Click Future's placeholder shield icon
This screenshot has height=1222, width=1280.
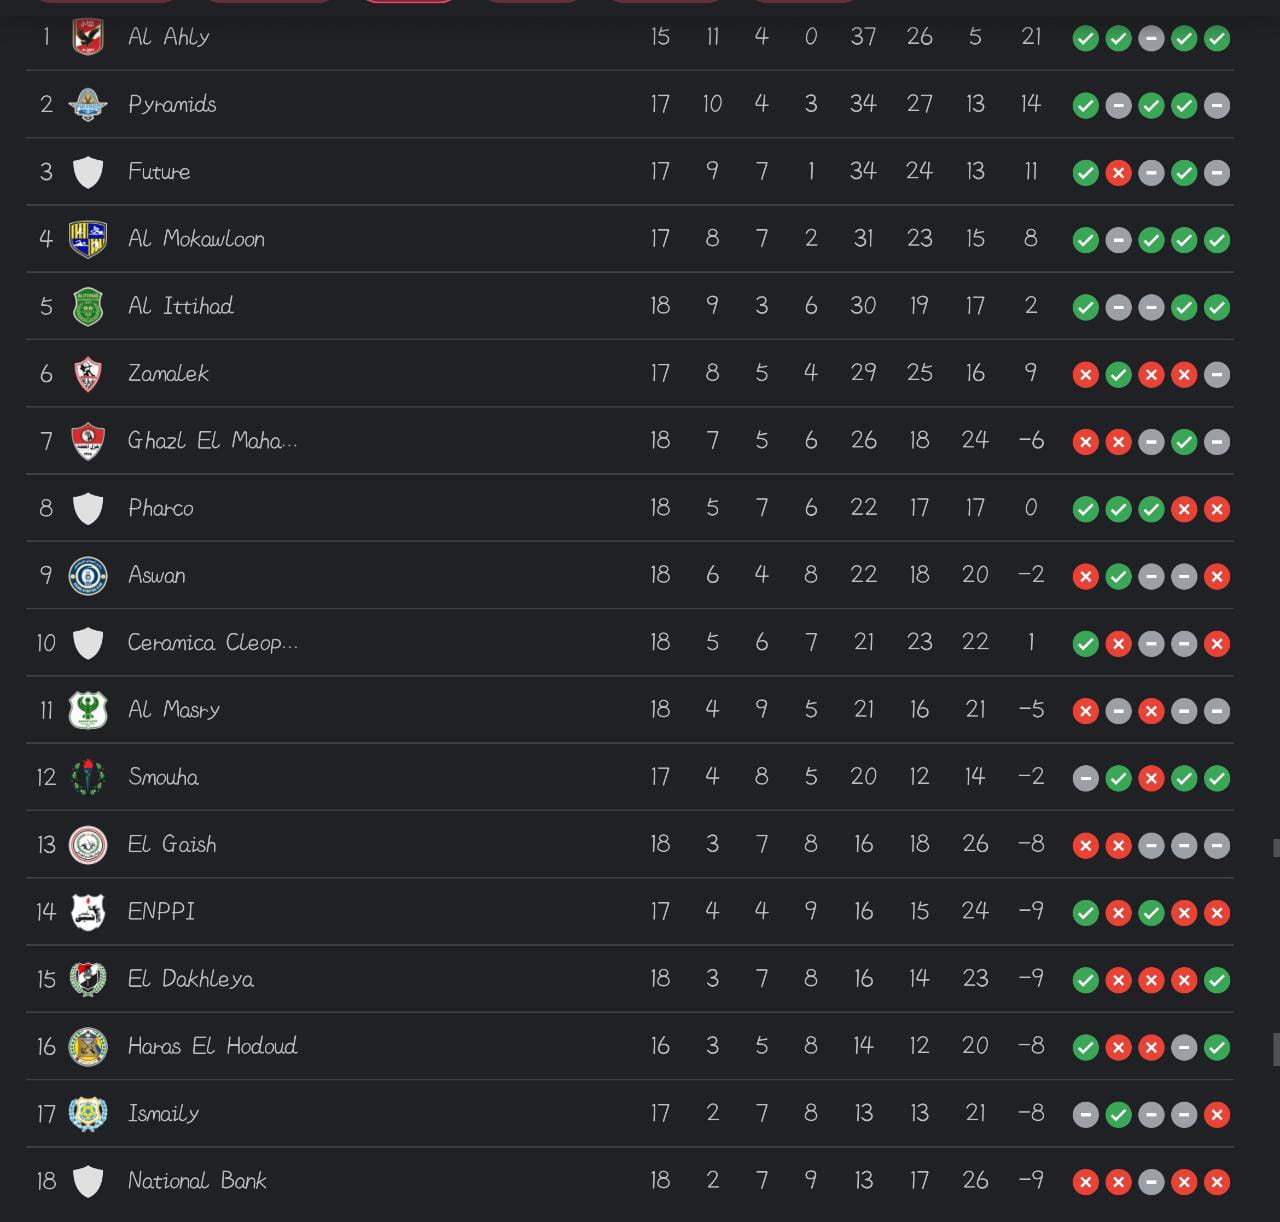pos(88,172)
